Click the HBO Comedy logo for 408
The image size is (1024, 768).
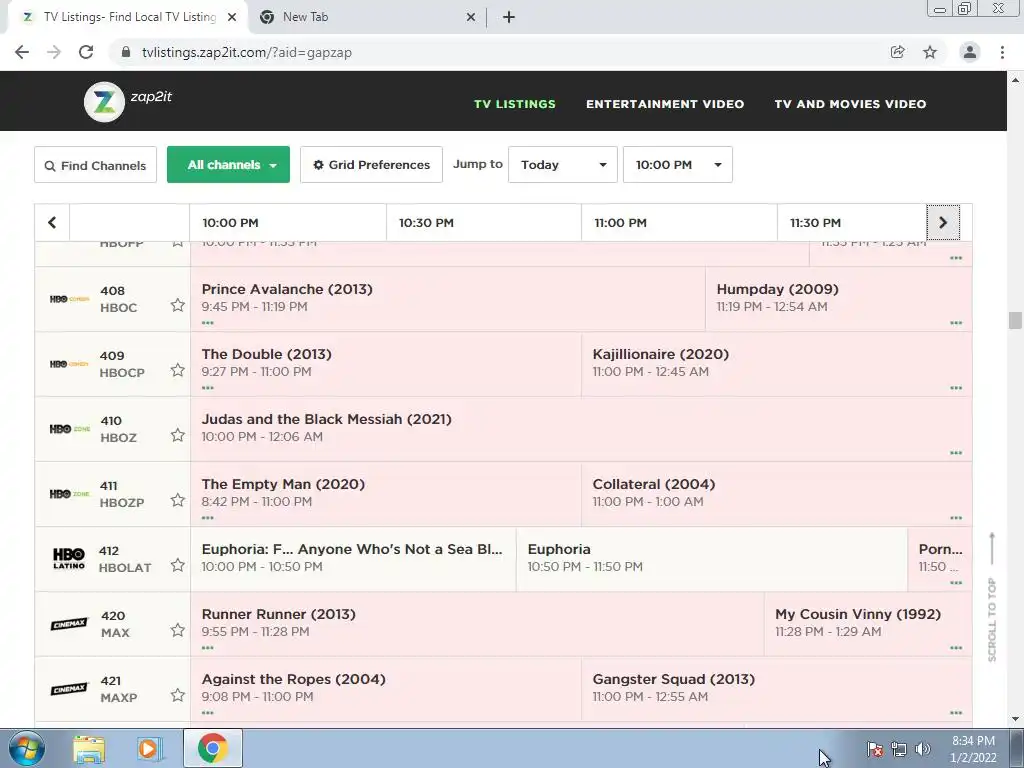point(69,299)
